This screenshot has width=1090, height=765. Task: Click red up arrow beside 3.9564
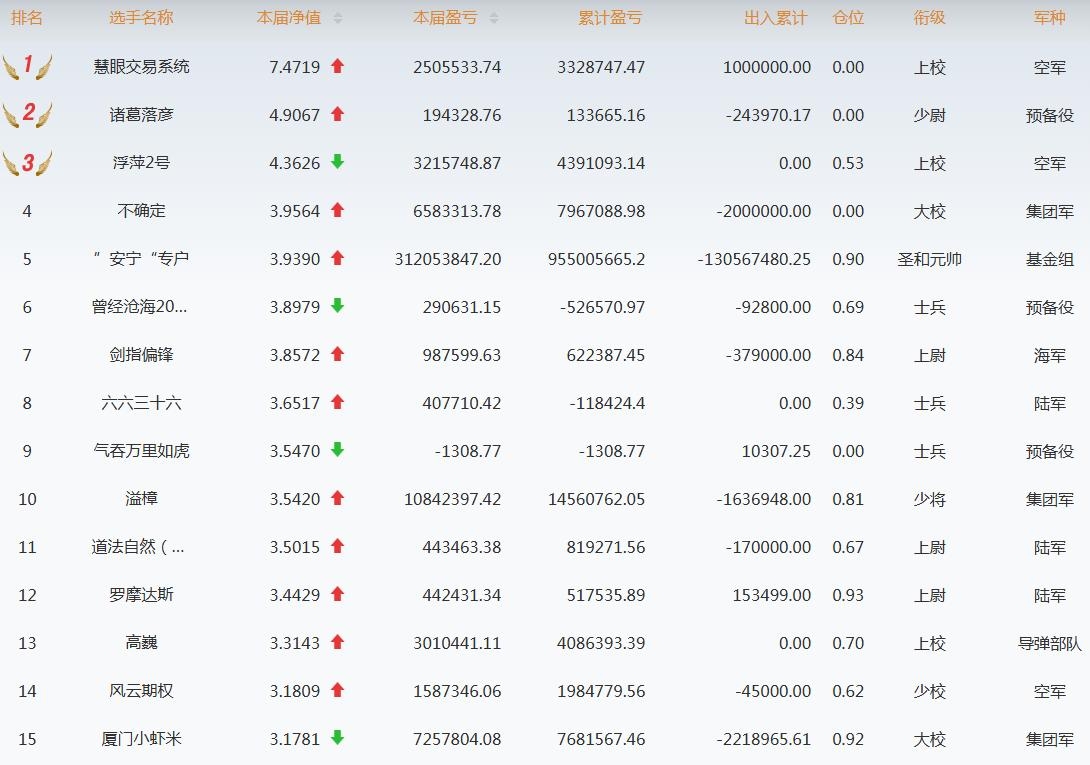click(337, 210)
